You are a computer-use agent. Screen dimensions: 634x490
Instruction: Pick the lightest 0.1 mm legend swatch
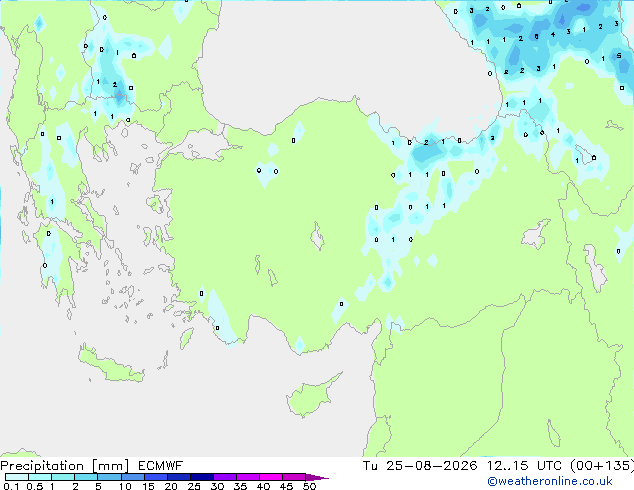click(17, 477)
